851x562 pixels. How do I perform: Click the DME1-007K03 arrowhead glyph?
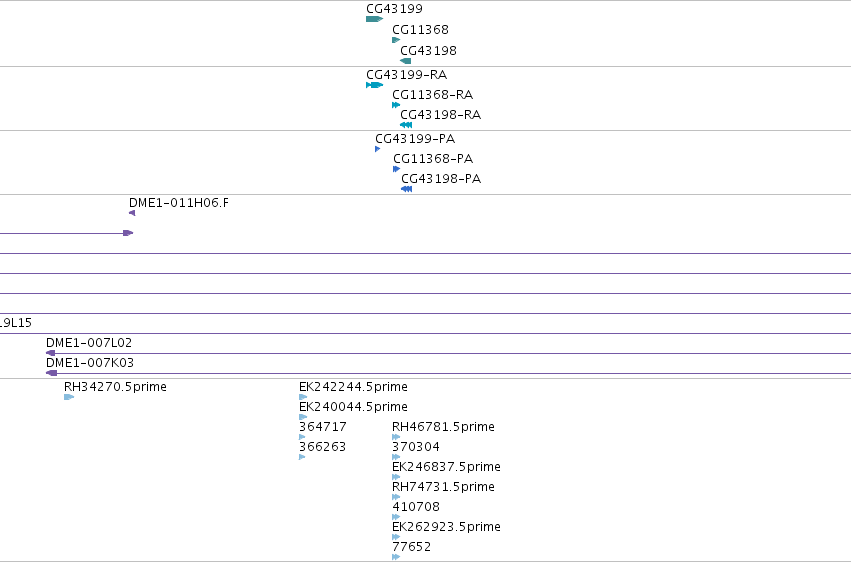[x=52, y=373]
